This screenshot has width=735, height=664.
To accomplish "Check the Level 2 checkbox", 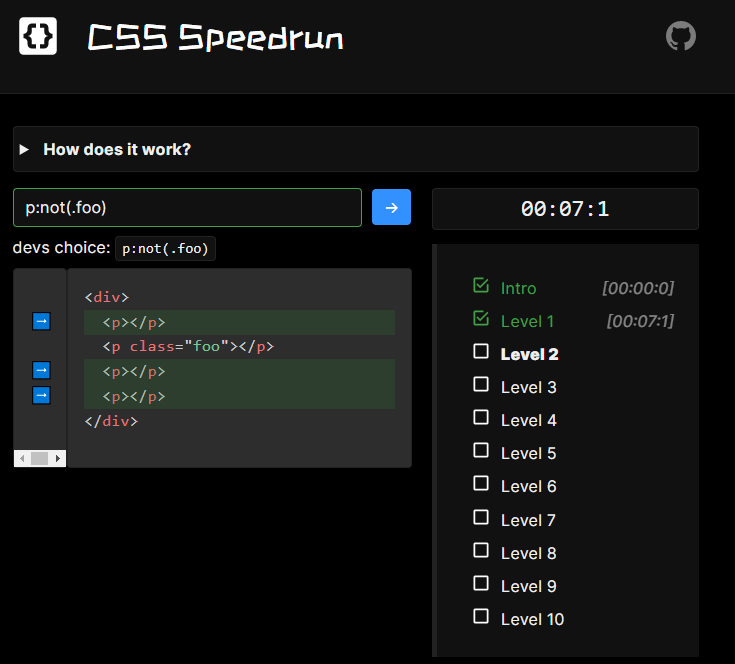I will pos(481,352).
